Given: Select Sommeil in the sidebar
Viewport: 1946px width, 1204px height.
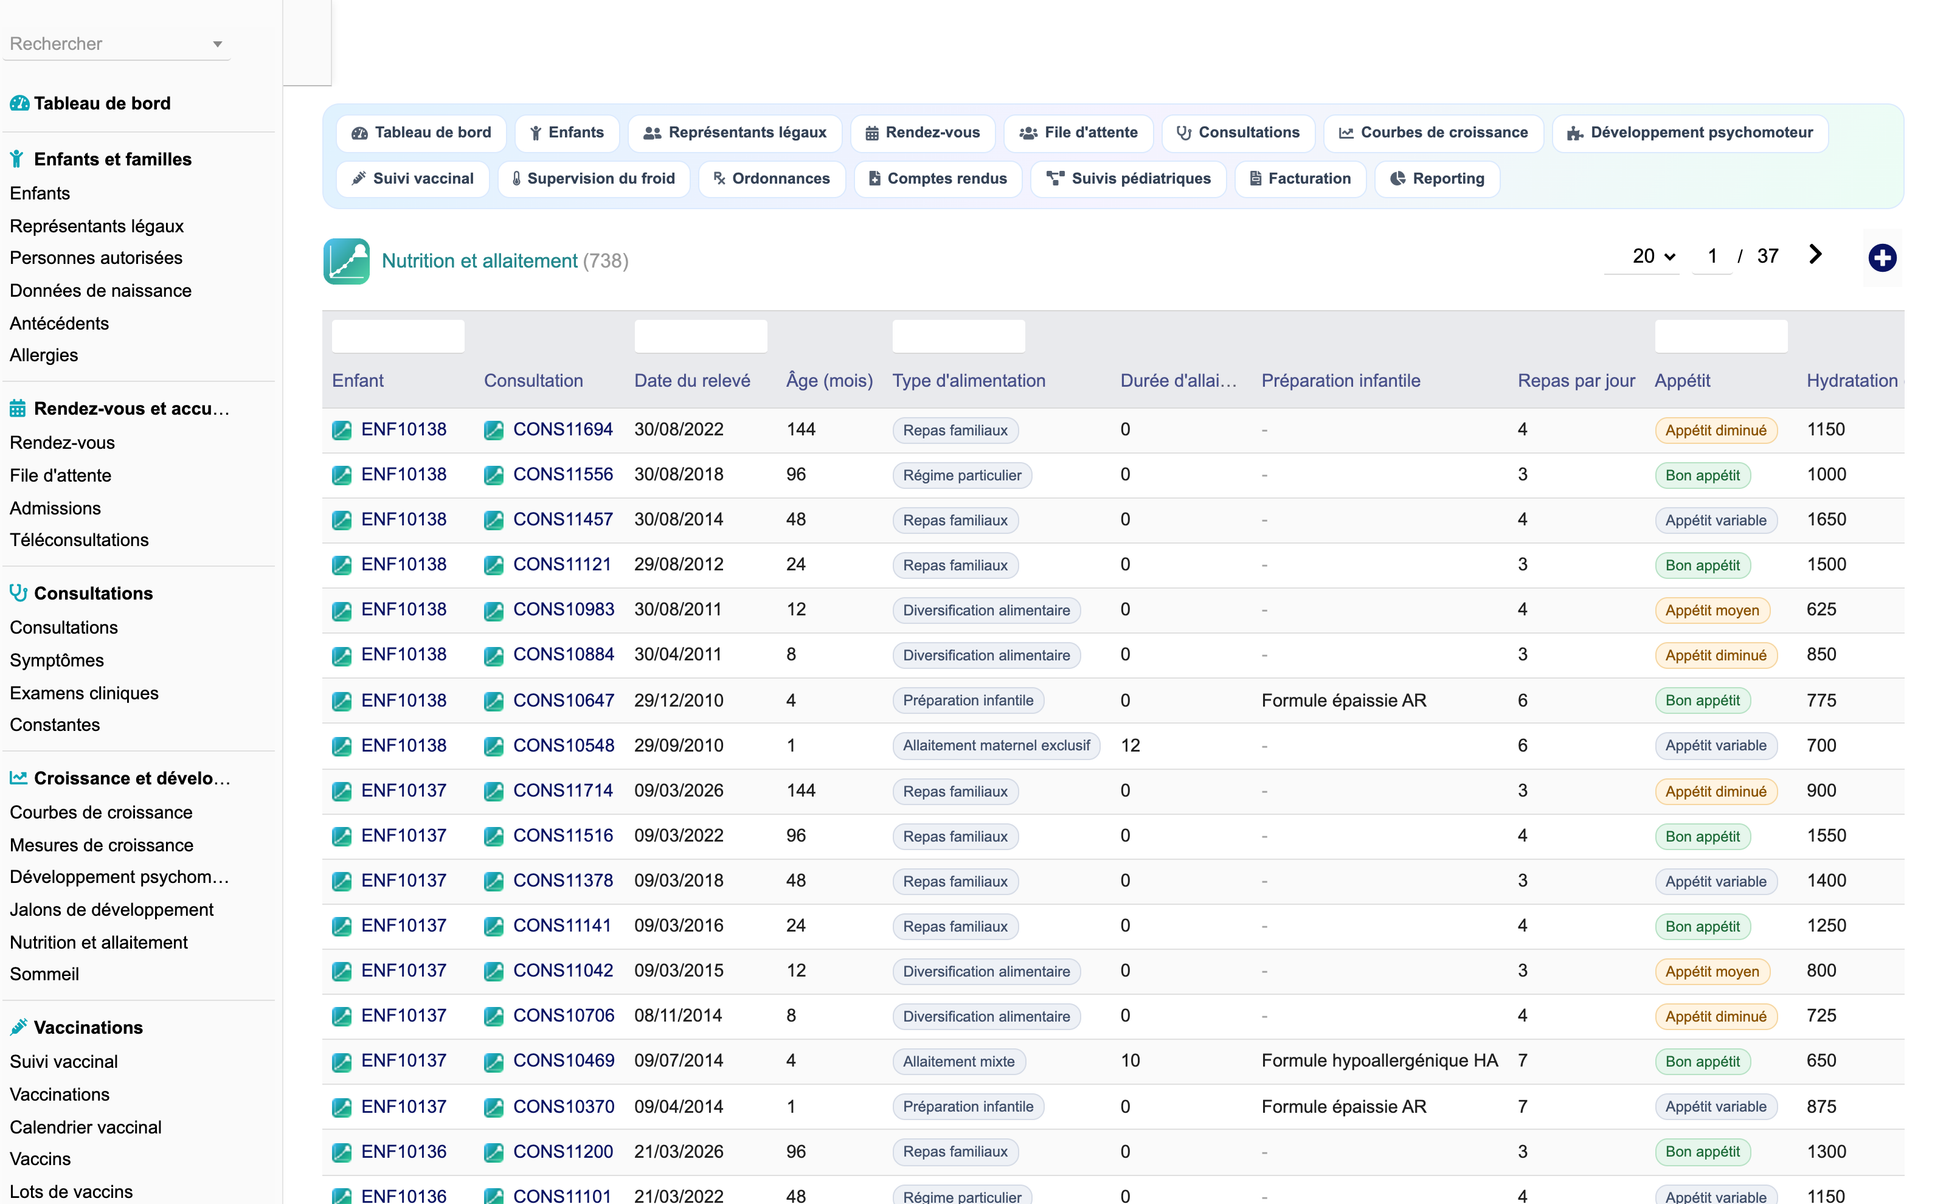Looking at the screenshot, I should tap(44, 974).
